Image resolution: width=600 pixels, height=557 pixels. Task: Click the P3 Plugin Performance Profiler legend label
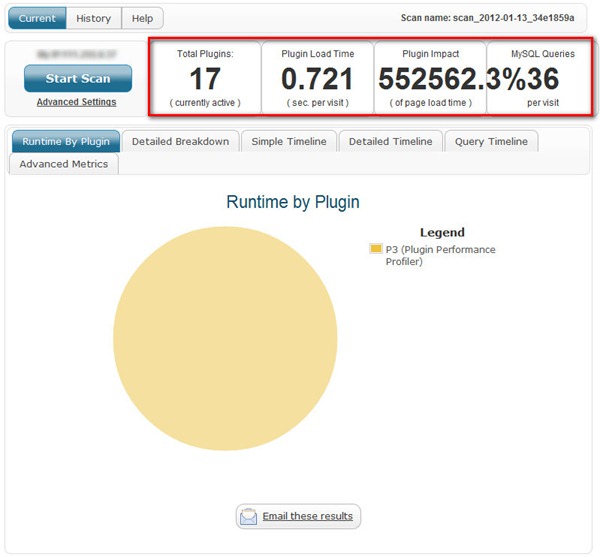click(440, 255)
